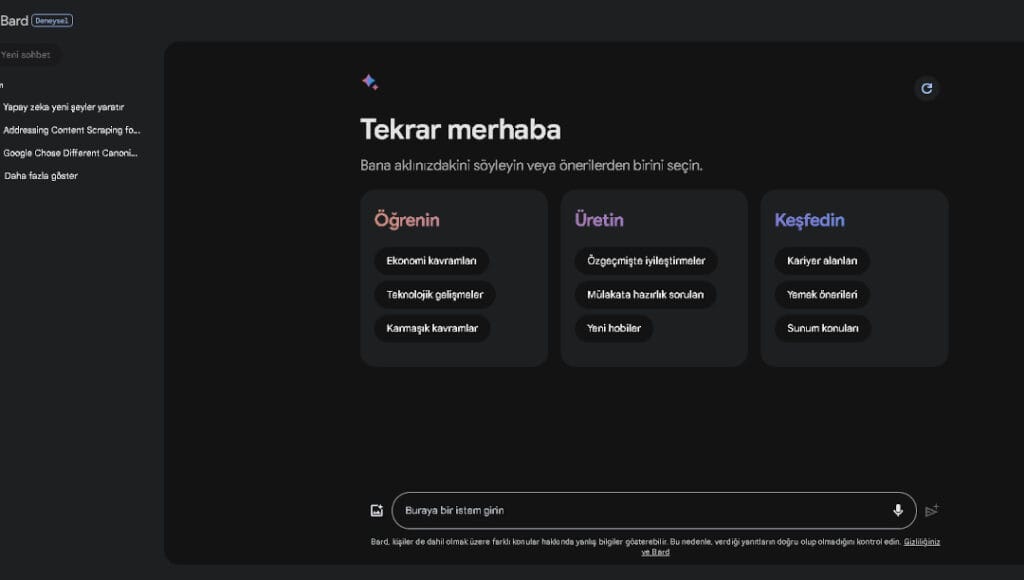This screenshot has width=1024, height=580.
Task: Choose the Teknolojik gelişmeler suggestion
Action: pos(433,295)
